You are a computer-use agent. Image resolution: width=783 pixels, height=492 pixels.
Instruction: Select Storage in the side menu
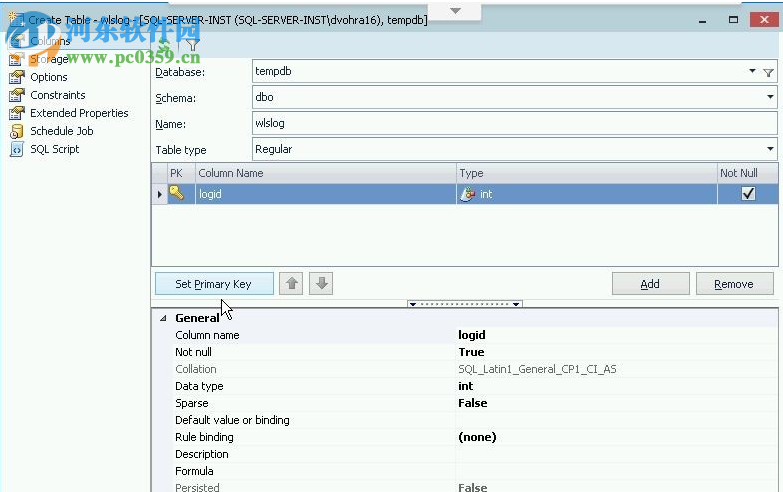[49, 59]
